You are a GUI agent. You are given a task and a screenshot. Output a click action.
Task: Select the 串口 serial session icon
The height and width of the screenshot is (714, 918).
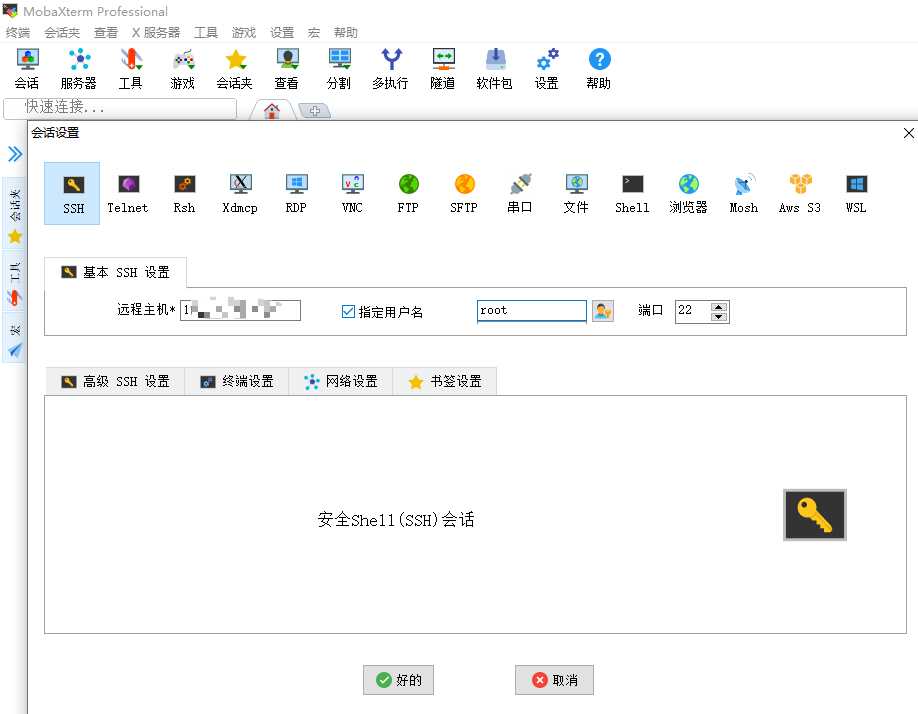pos(520,193)
